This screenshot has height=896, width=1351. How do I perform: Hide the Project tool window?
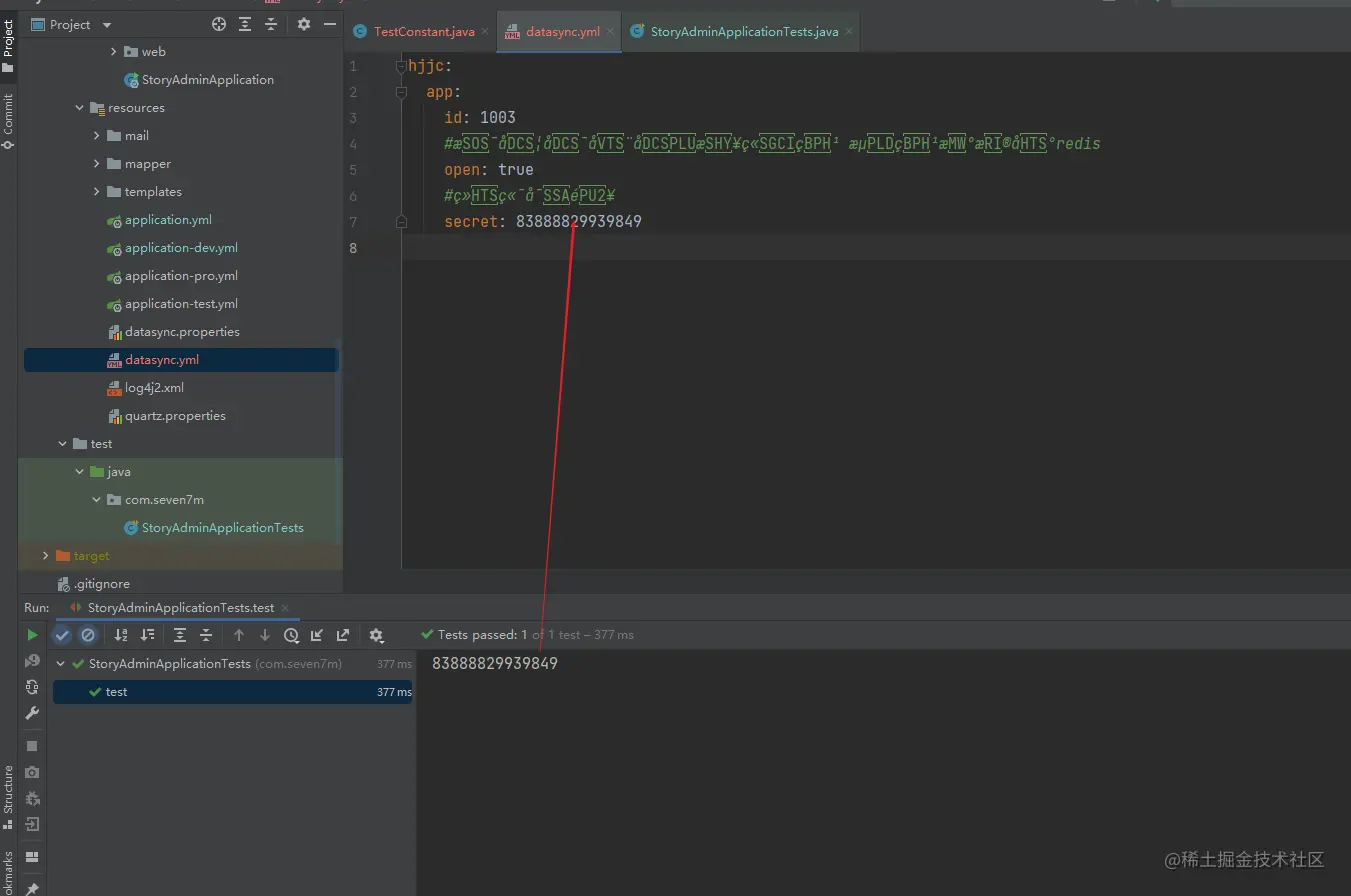[330, 24]
